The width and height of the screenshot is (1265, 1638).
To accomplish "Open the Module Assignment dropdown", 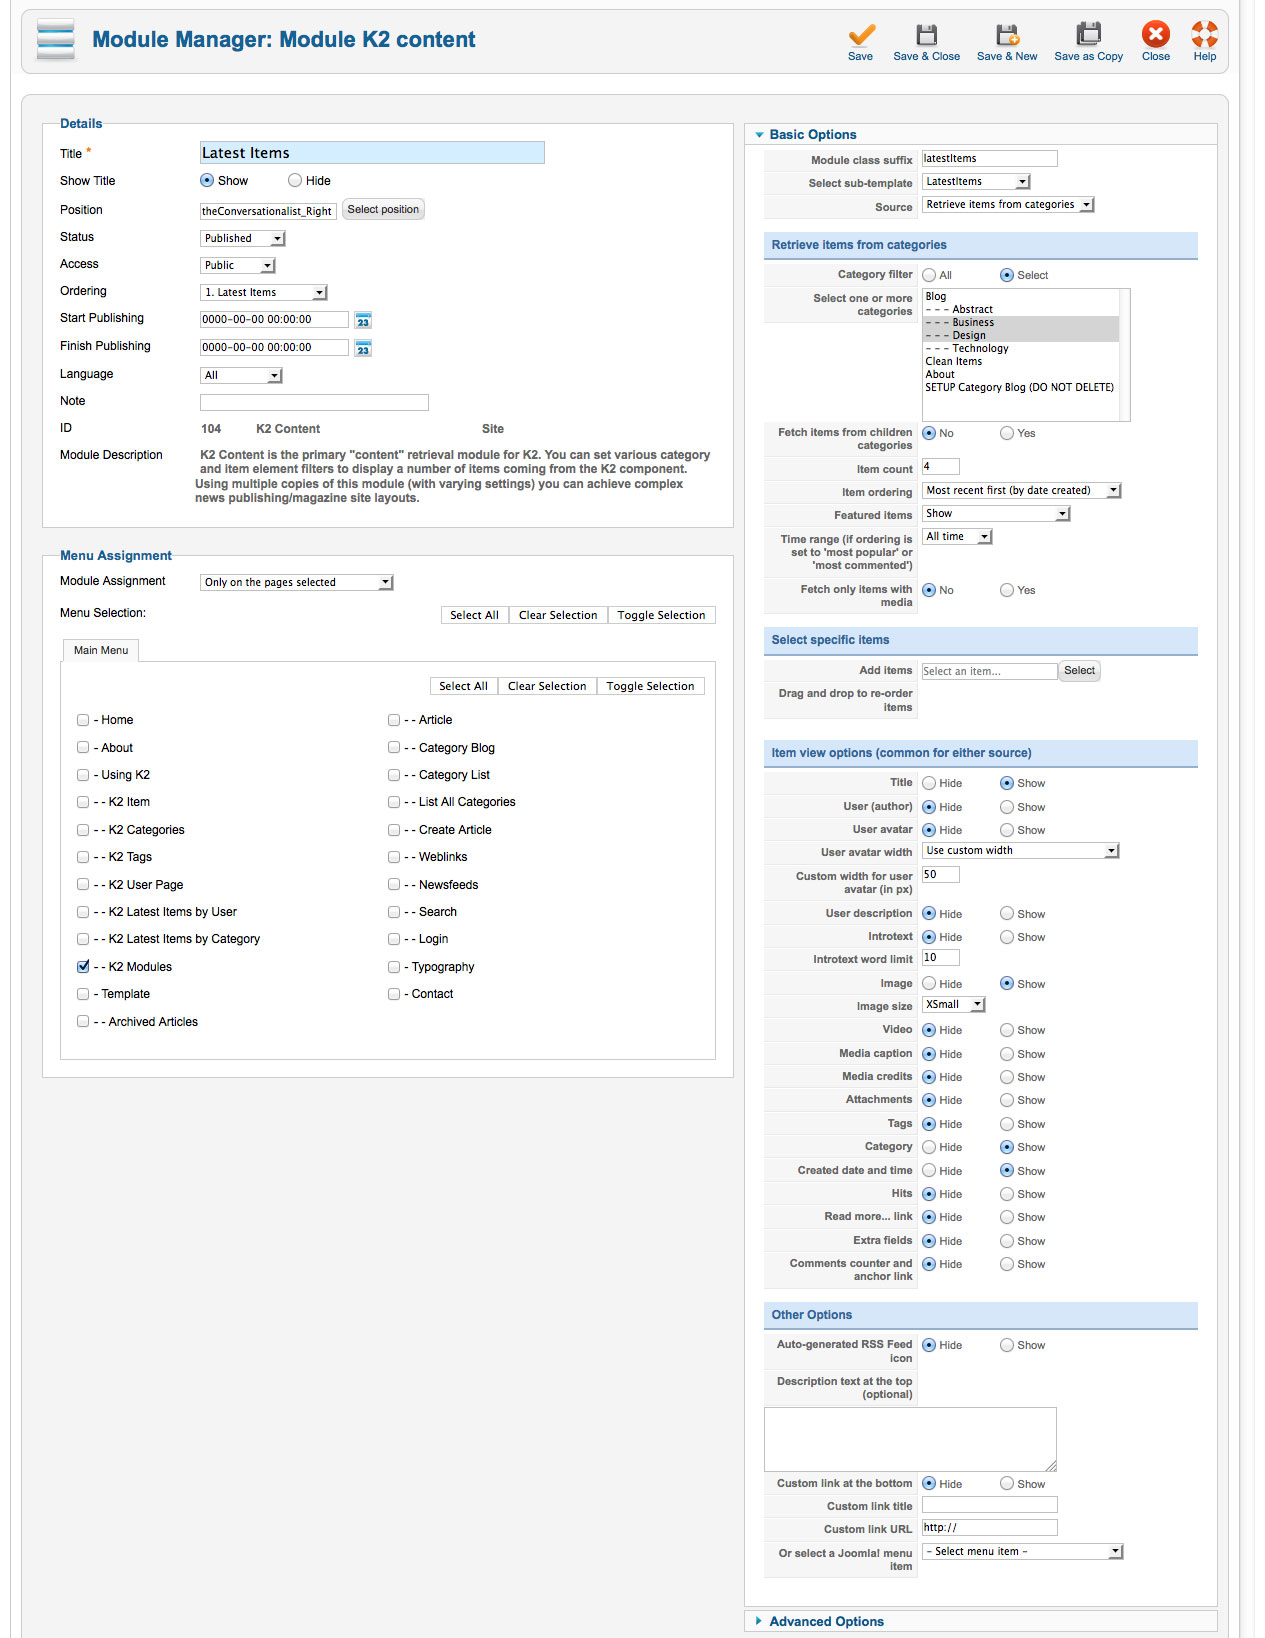I will point(297,582).
